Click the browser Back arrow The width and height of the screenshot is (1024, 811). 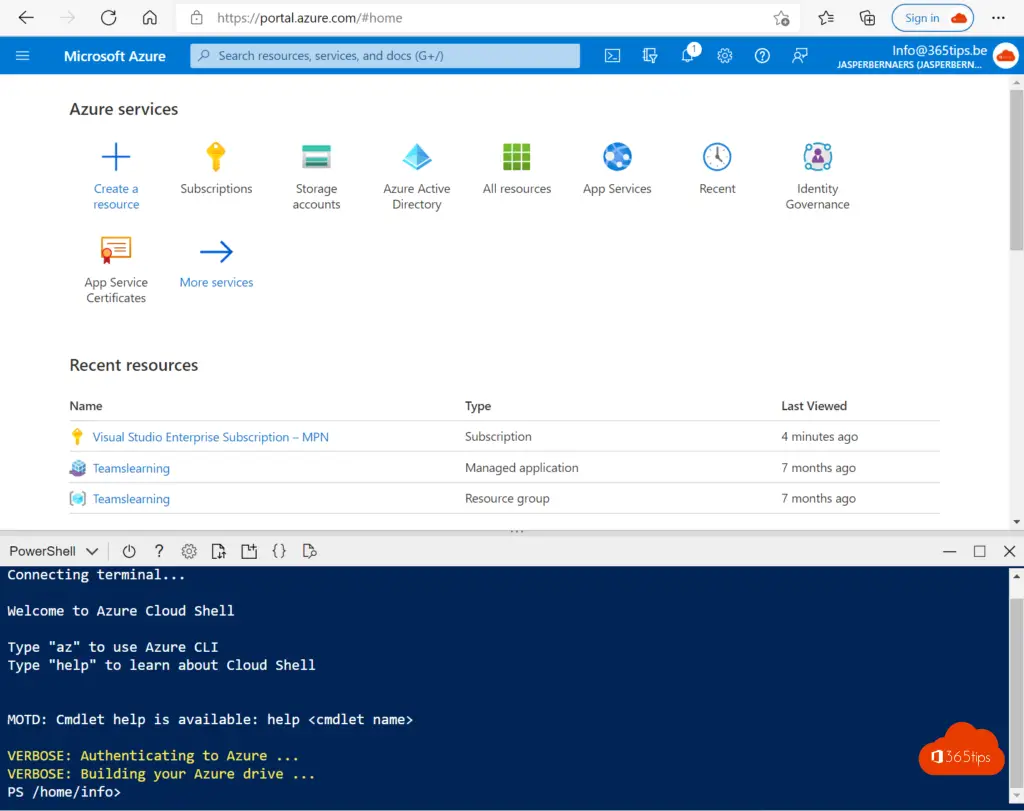26,18
